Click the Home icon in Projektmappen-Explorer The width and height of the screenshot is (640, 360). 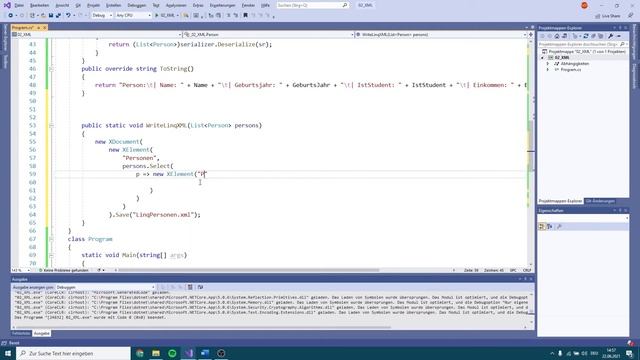557,36
